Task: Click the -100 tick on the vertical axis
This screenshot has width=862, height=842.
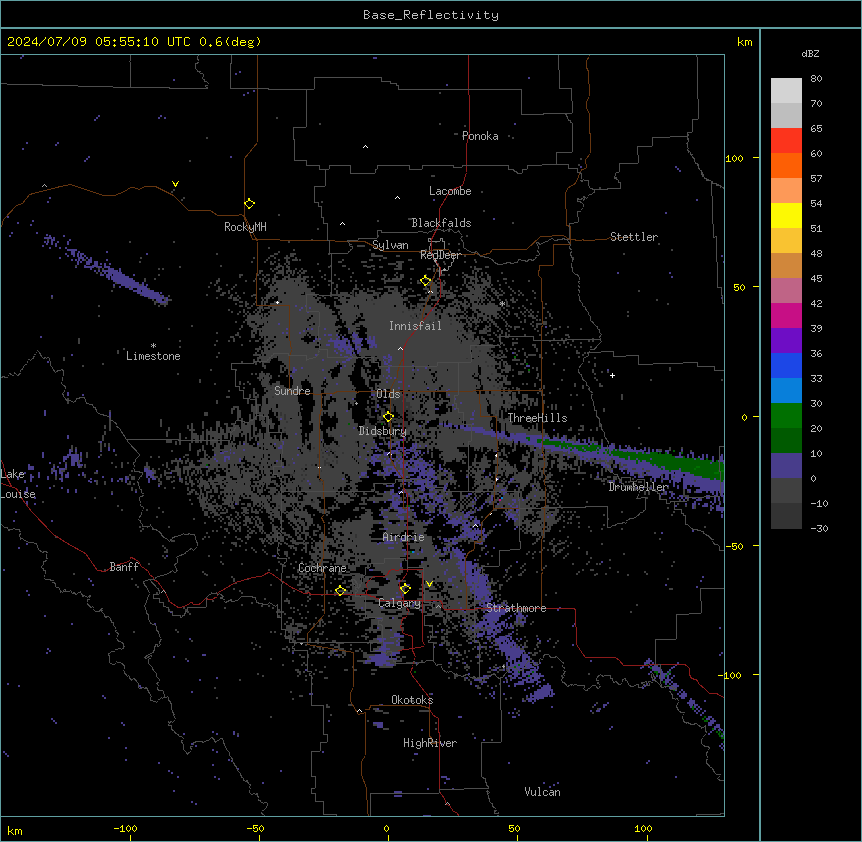Action: tap(732, 675)
